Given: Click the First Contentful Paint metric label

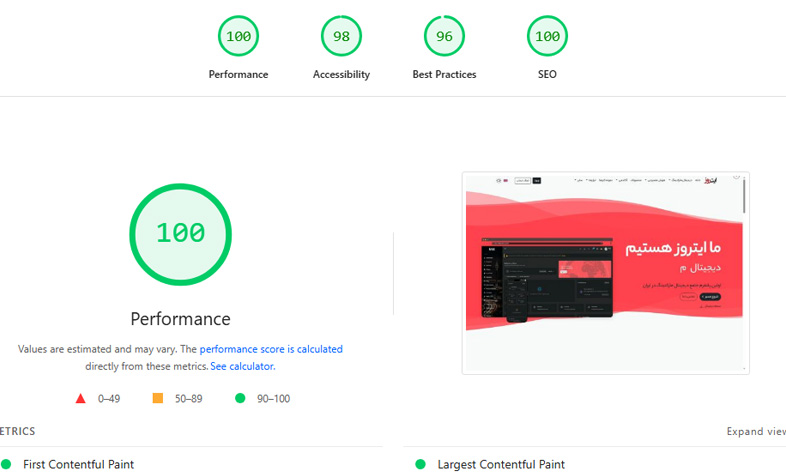Looking at the screenshot, I should click(x=78, y=464).
